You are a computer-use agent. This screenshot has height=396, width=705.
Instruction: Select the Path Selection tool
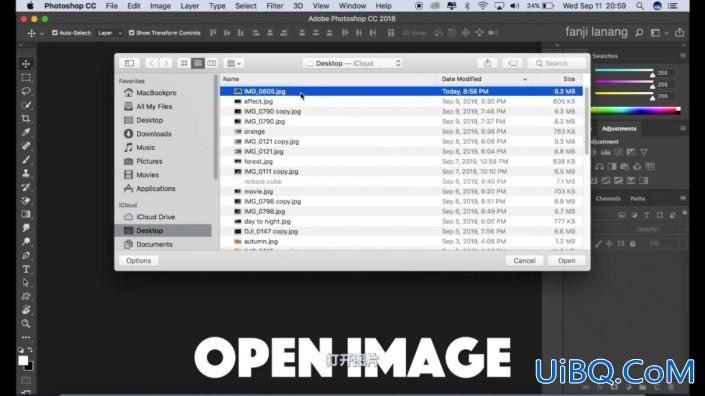(x=26, y=283)
